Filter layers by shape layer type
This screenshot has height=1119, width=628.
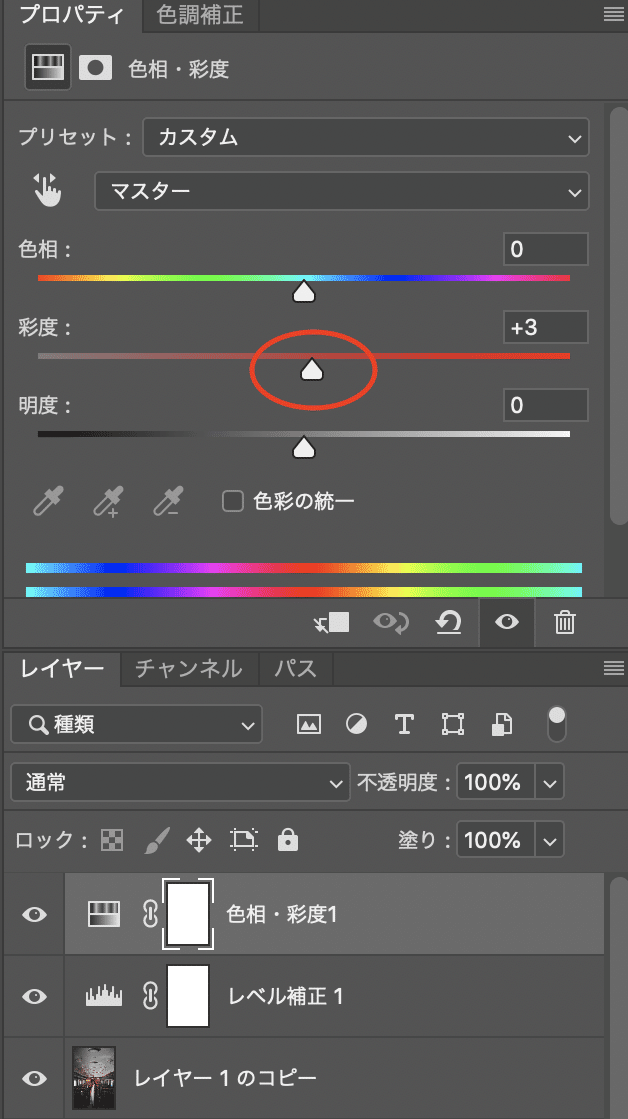tap(452, 724)
